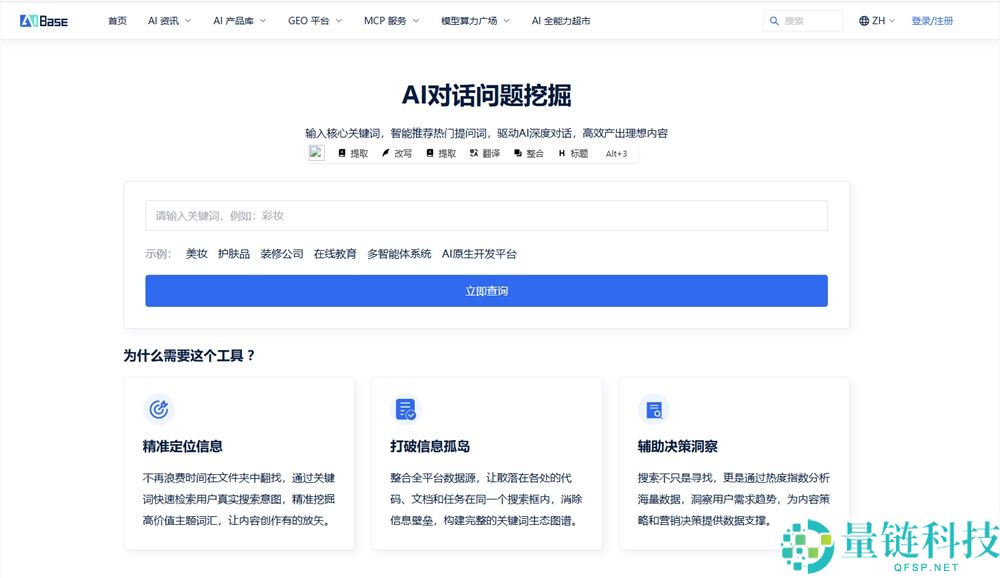Screen dimensions: 1000x578
Task: Open the ZH language selector
Action: click(x=877, y=21)
